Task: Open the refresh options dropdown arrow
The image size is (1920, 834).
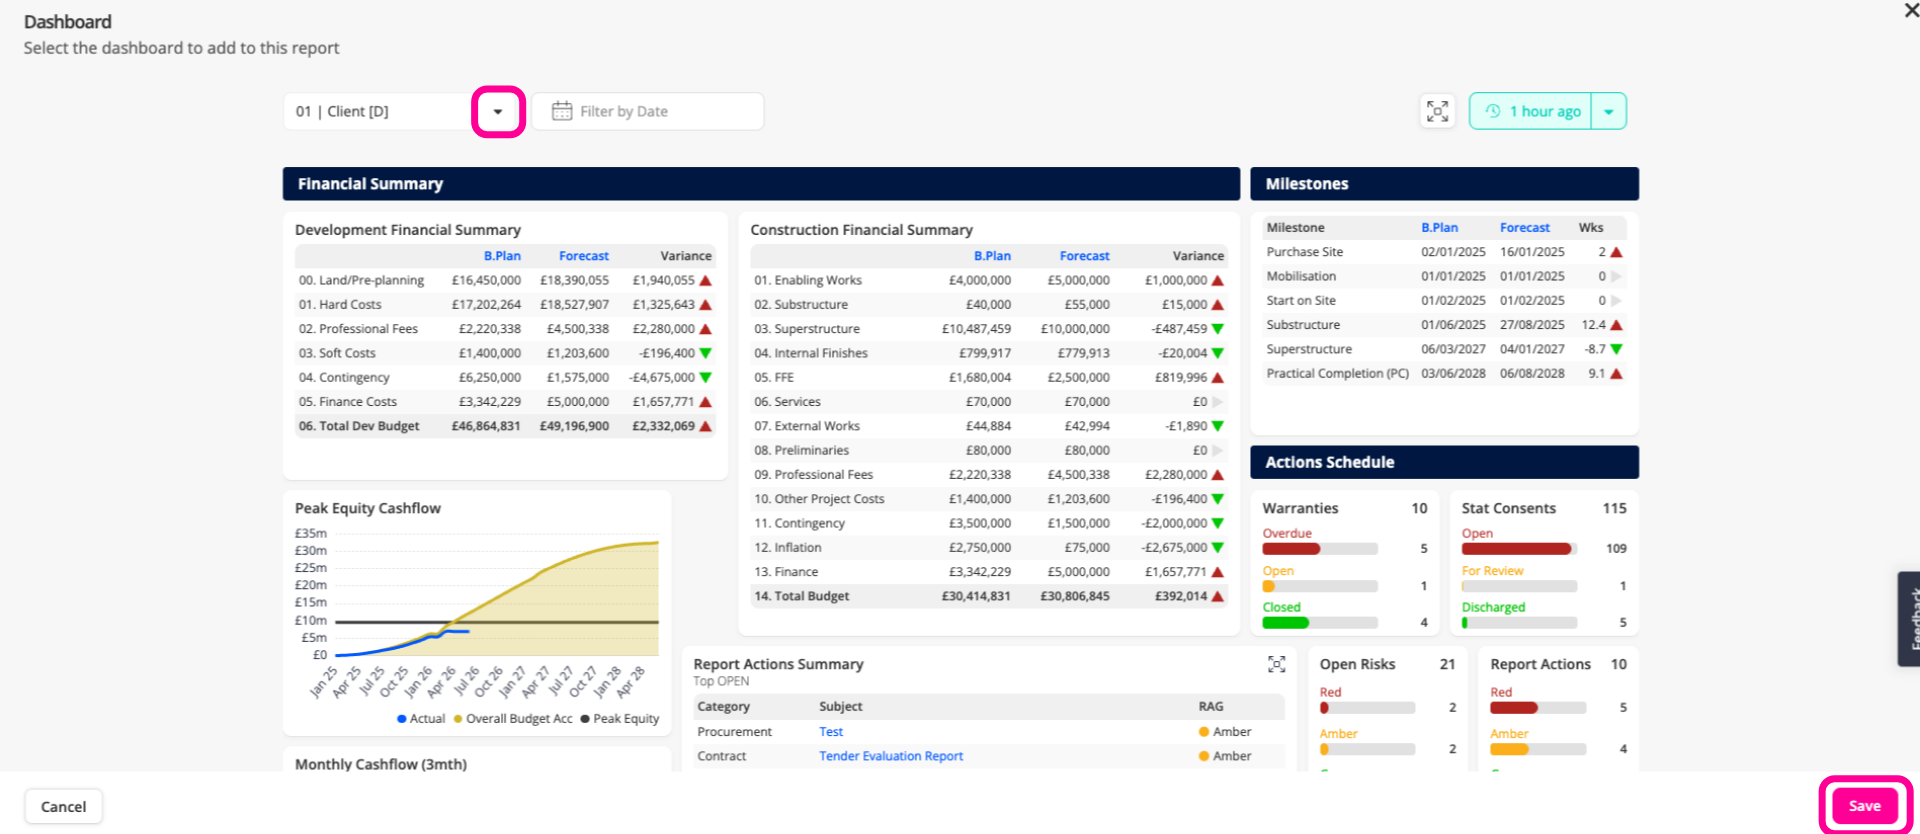Action: tap(1609, 111)
